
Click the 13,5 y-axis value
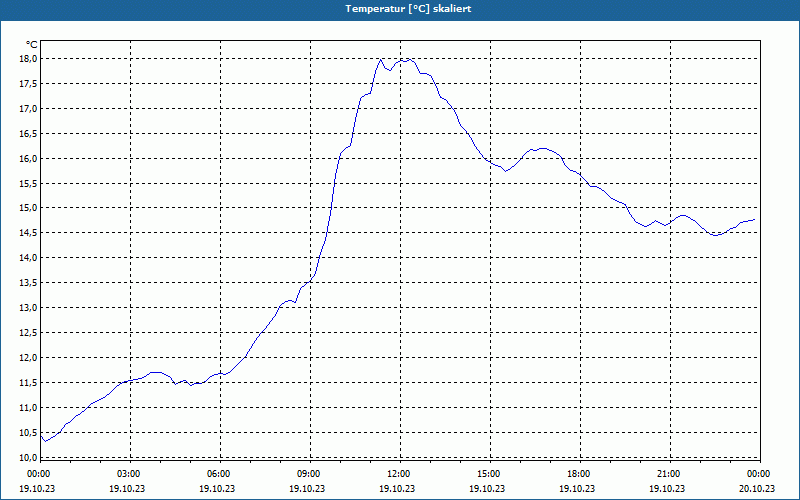[x=28, y=283]
